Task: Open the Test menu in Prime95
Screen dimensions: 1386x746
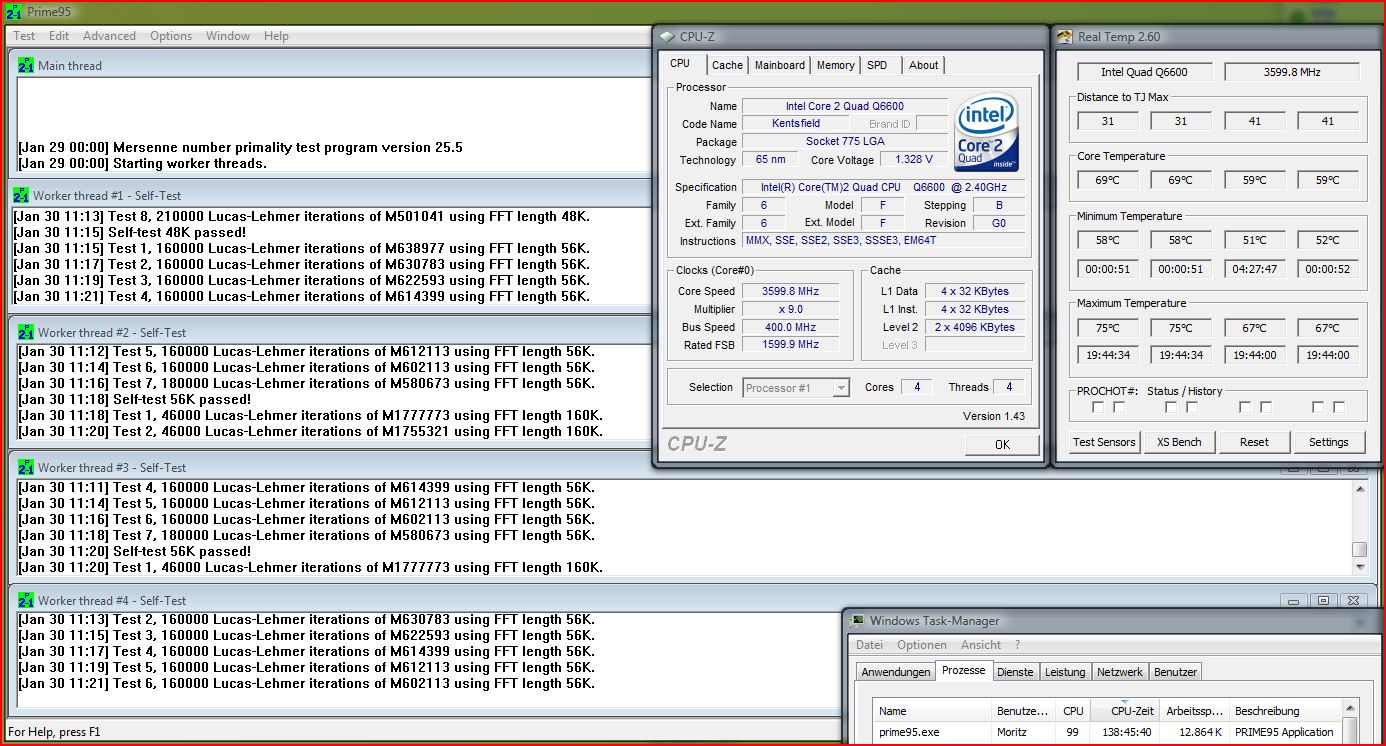Action: point(24,36)
